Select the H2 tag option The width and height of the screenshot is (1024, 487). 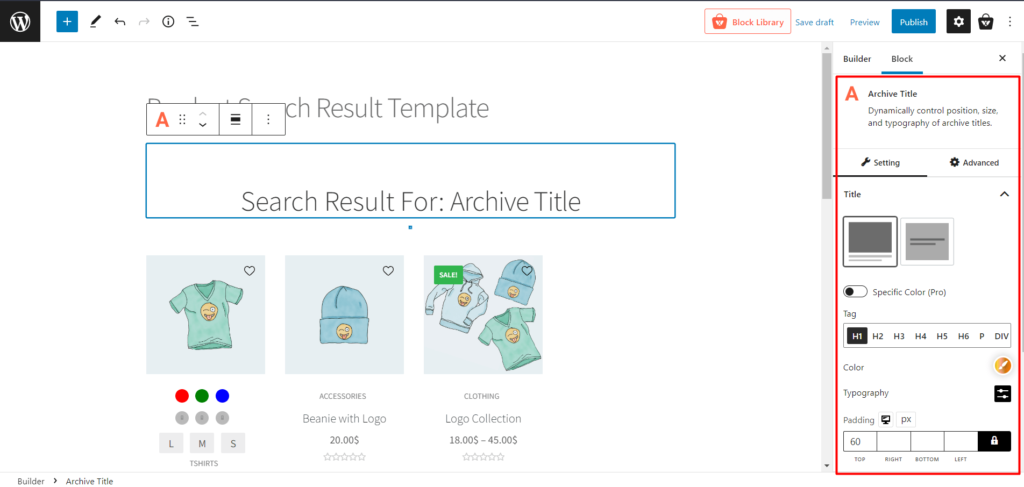tap(878, 336)
